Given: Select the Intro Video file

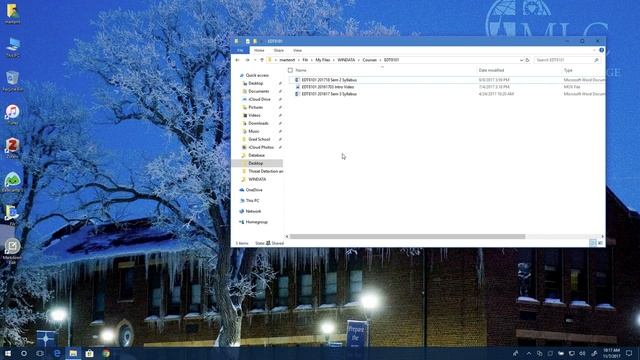Looking at the screenshot, I should pos(328,87).
